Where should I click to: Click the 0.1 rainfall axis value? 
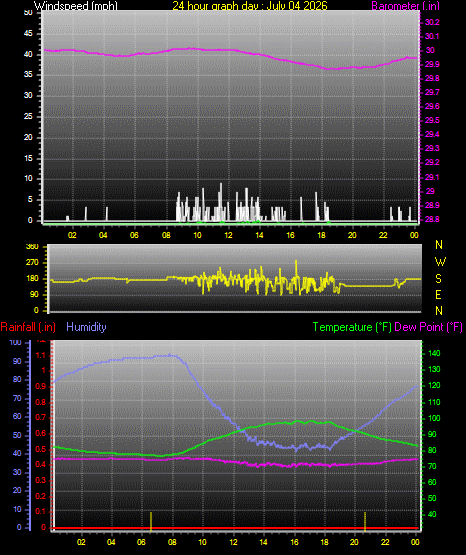point(41,512)
